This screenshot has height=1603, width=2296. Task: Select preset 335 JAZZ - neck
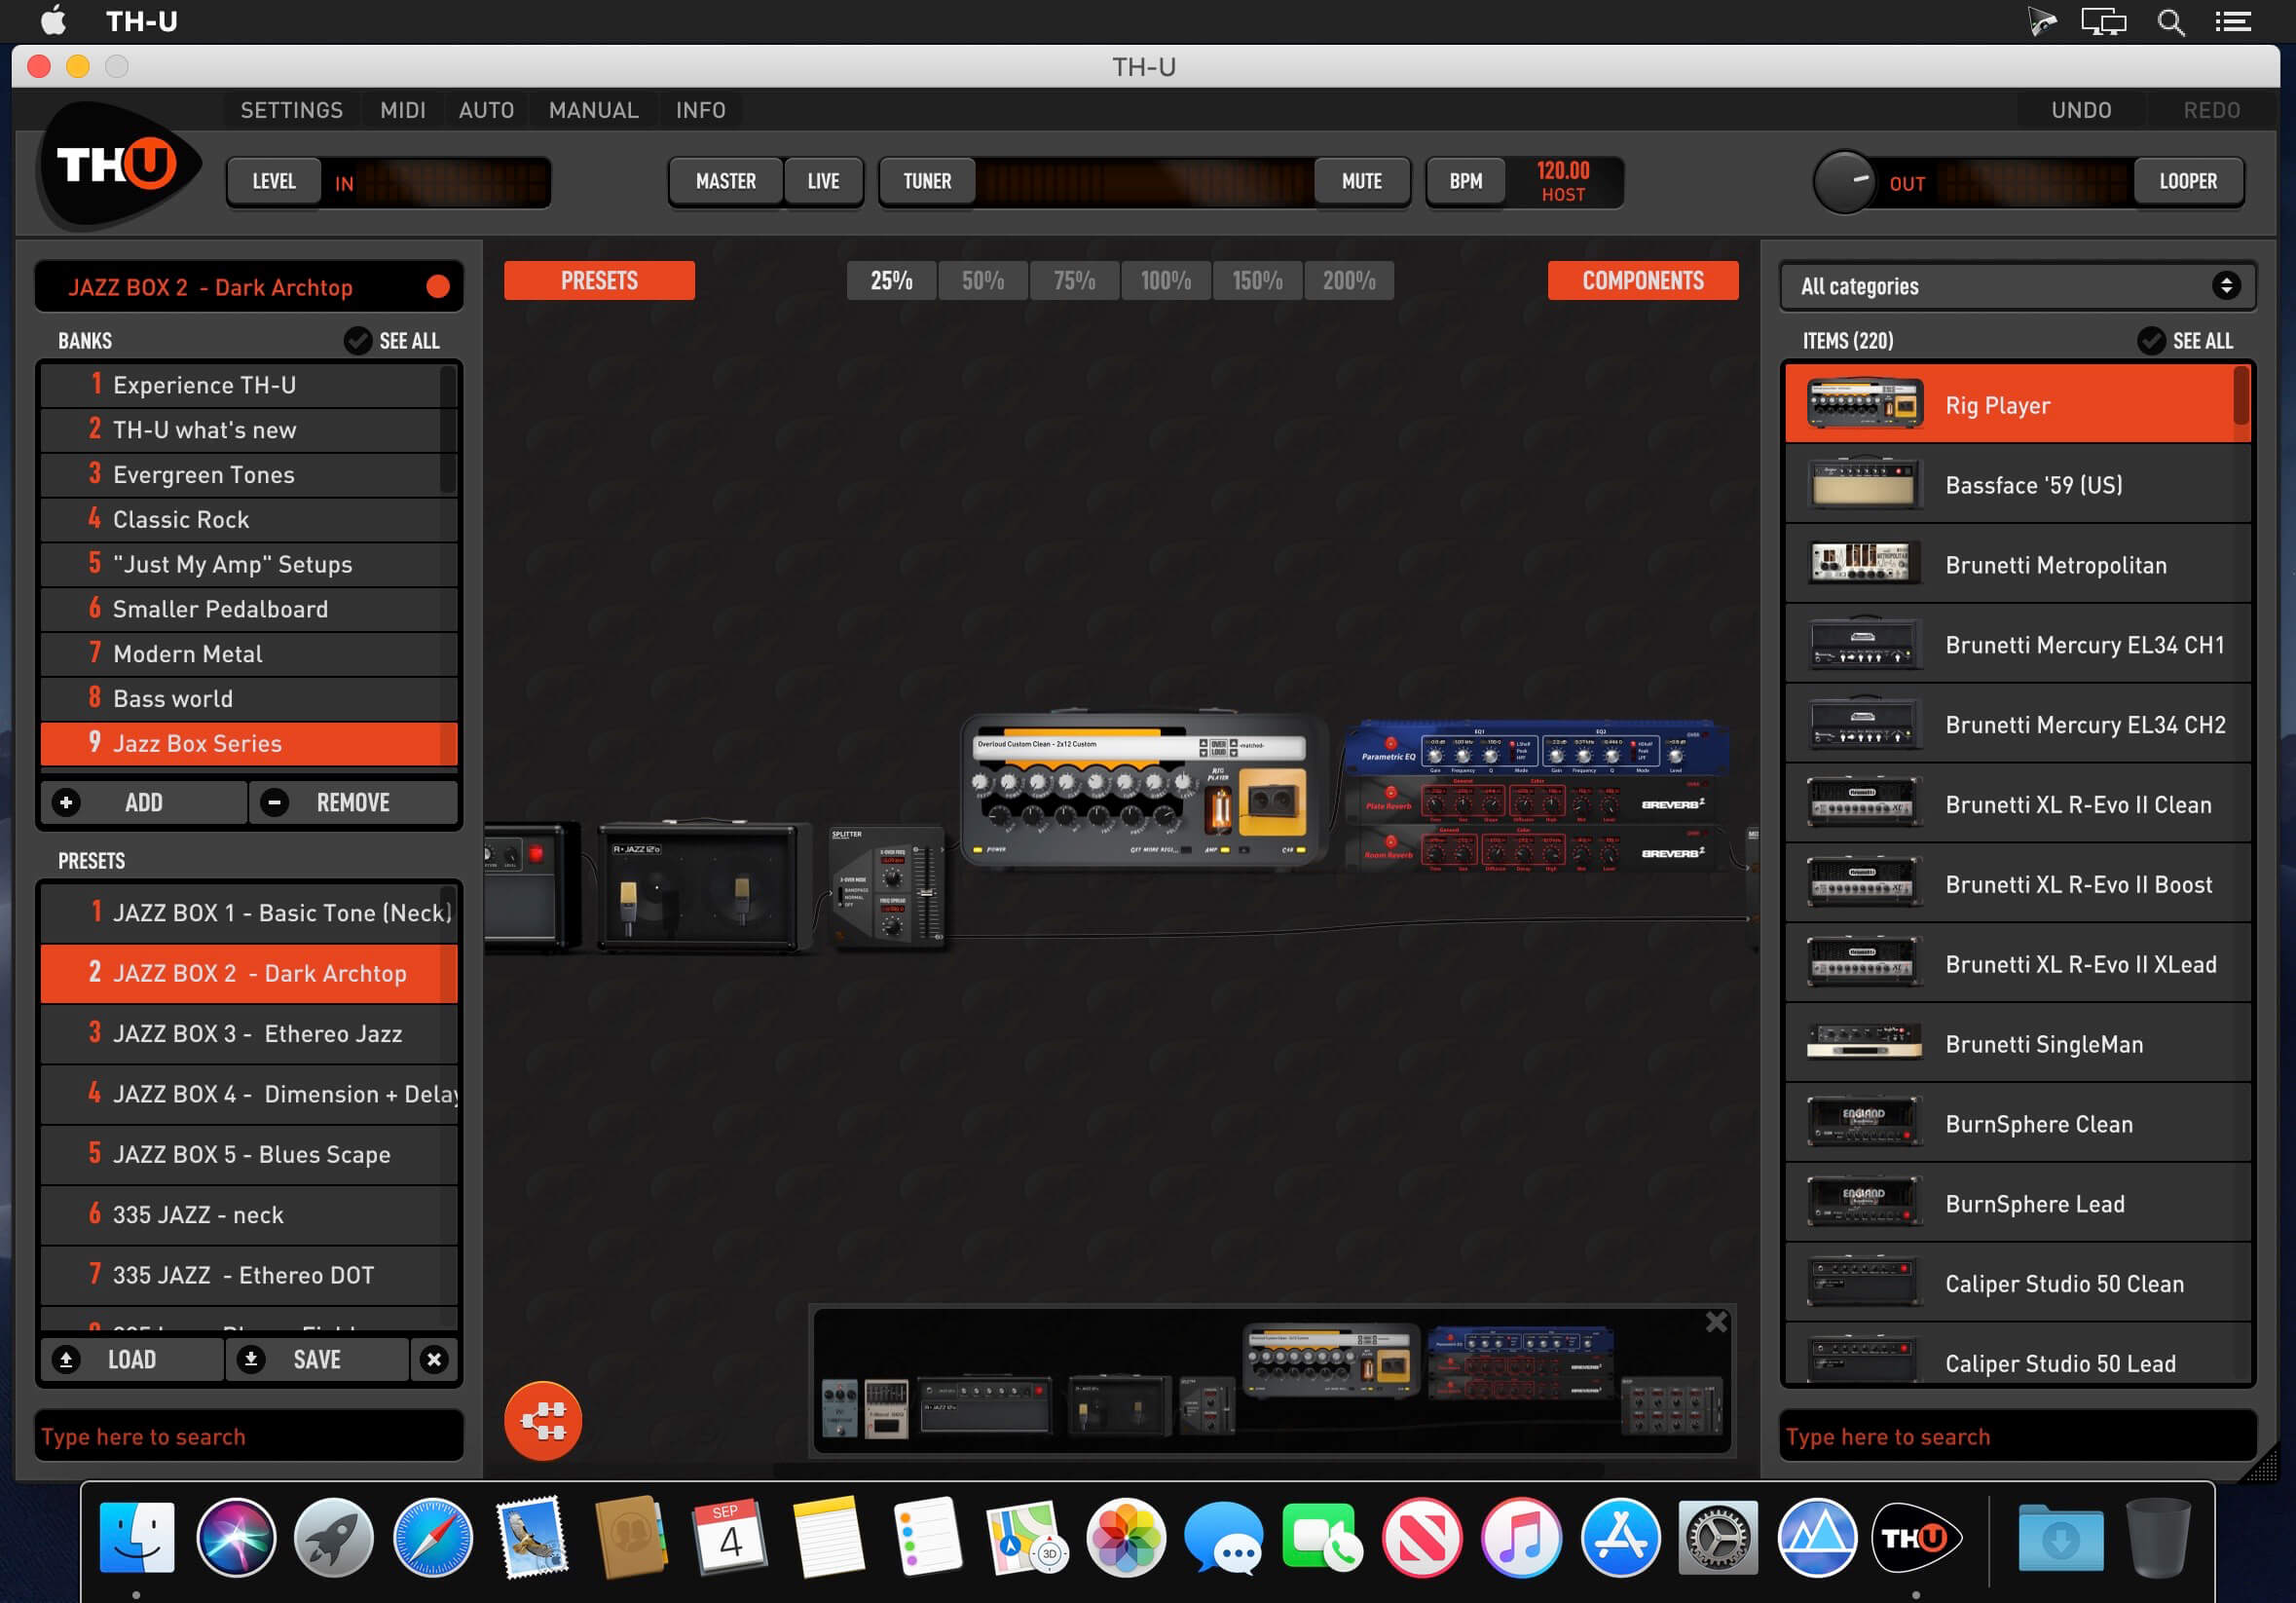(248, 1214)
